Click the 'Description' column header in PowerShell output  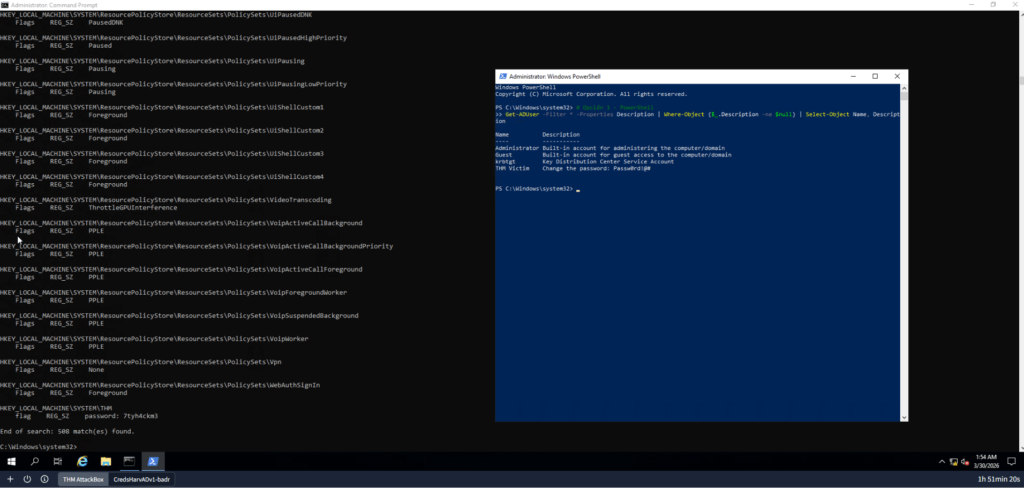tap(561, 135)
